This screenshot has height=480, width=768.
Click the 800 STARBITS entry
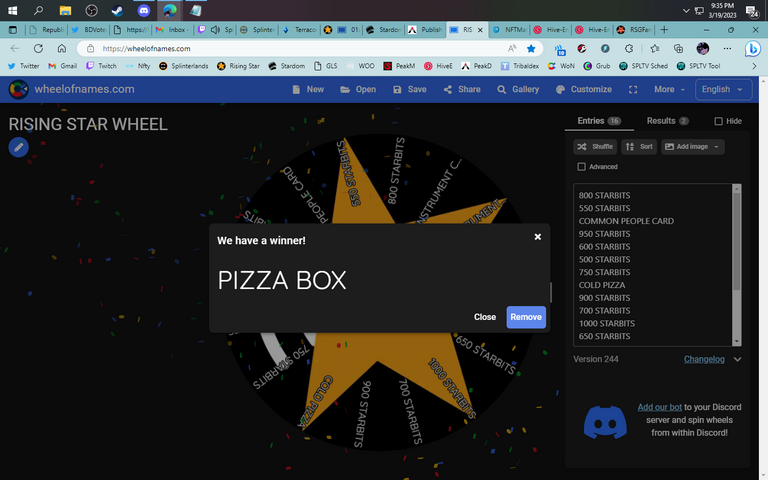[604, 195]
